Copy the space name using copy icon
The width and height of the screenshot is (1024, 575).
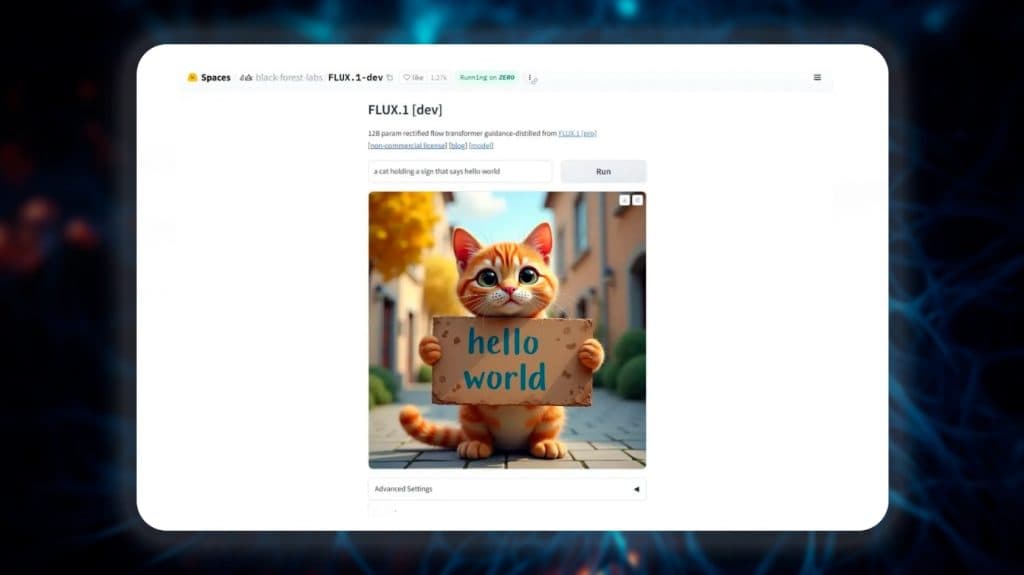[x=390, y=77]
